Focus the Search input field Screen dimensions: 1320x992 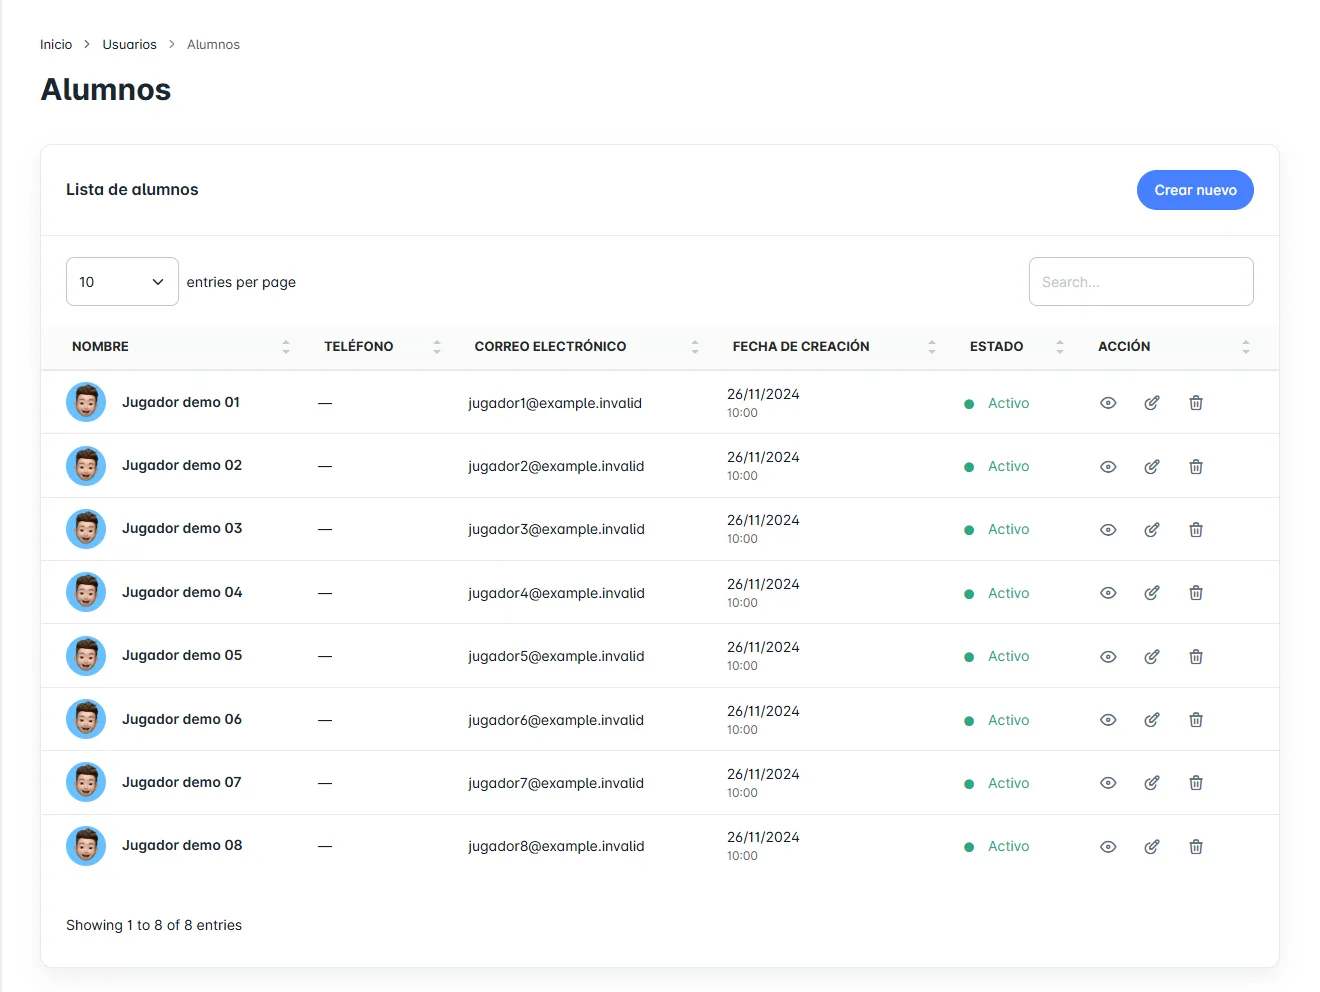[x=1141, y=282]
